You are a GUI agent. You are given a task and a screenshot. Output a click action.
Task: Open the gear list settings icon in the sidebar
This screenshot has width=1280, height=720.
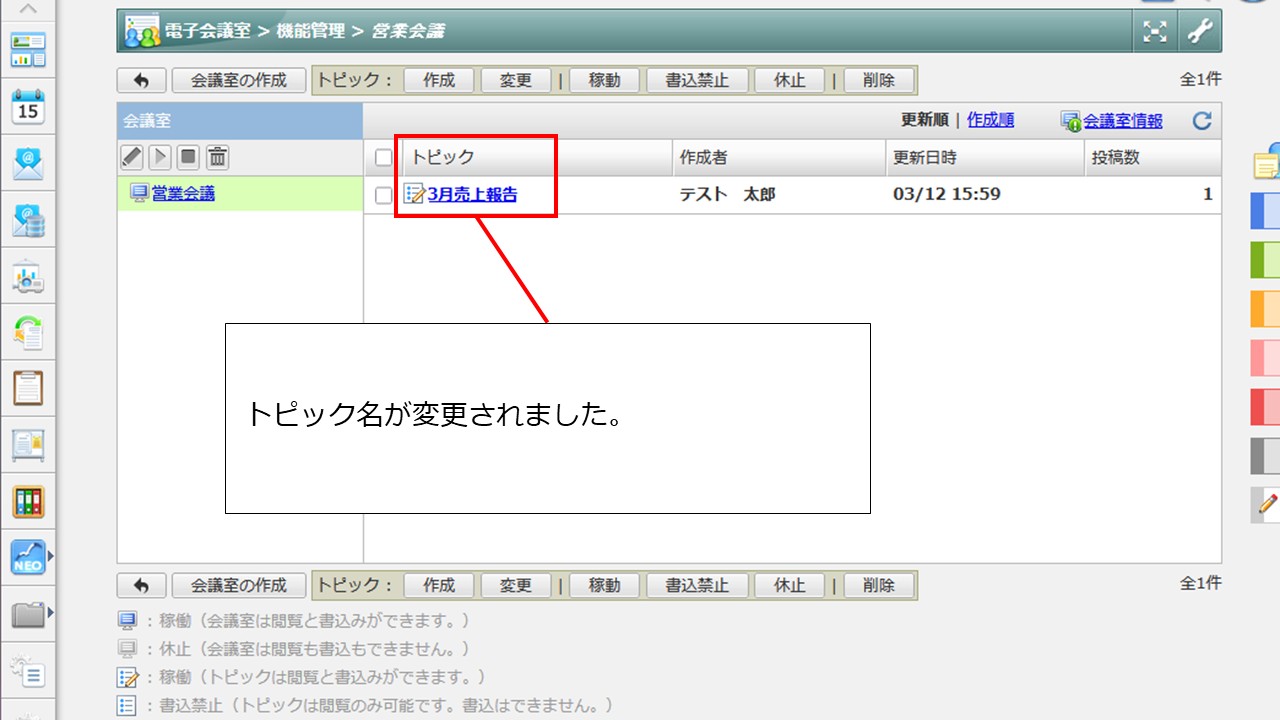point(28,671)
